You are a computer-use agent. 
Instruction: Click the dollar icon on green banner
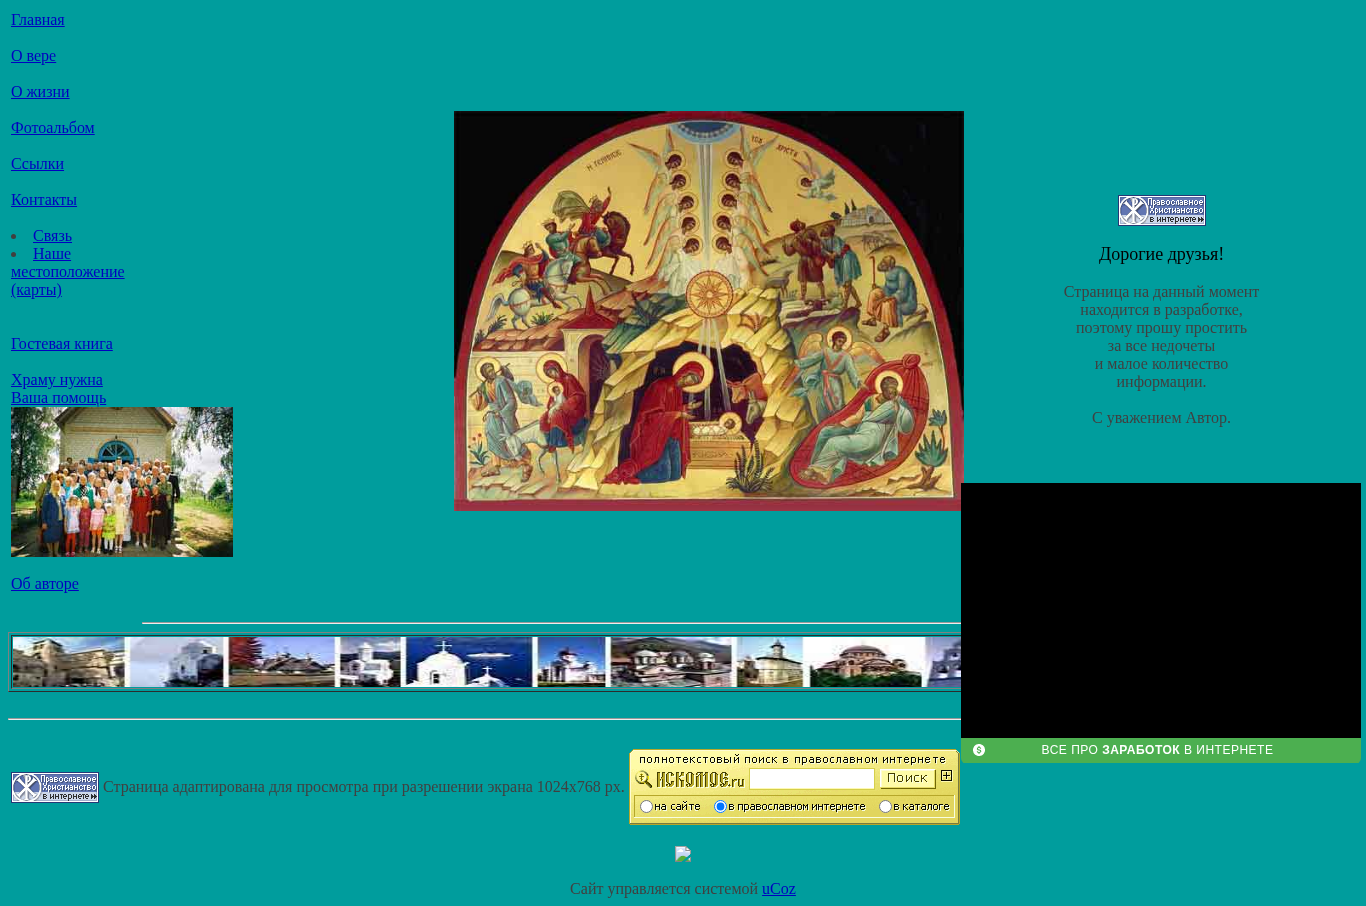pos(979,750)
